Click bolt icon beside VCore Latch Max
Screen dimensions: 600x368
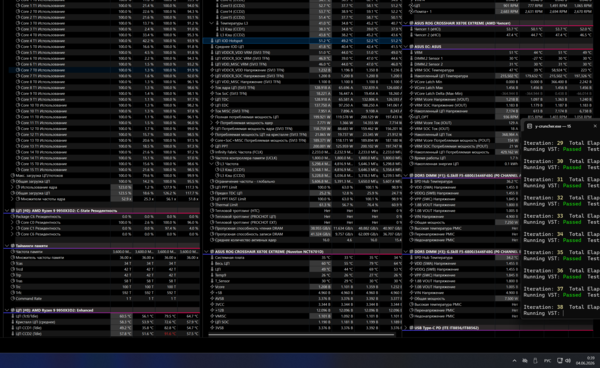[x=412, y=88]
